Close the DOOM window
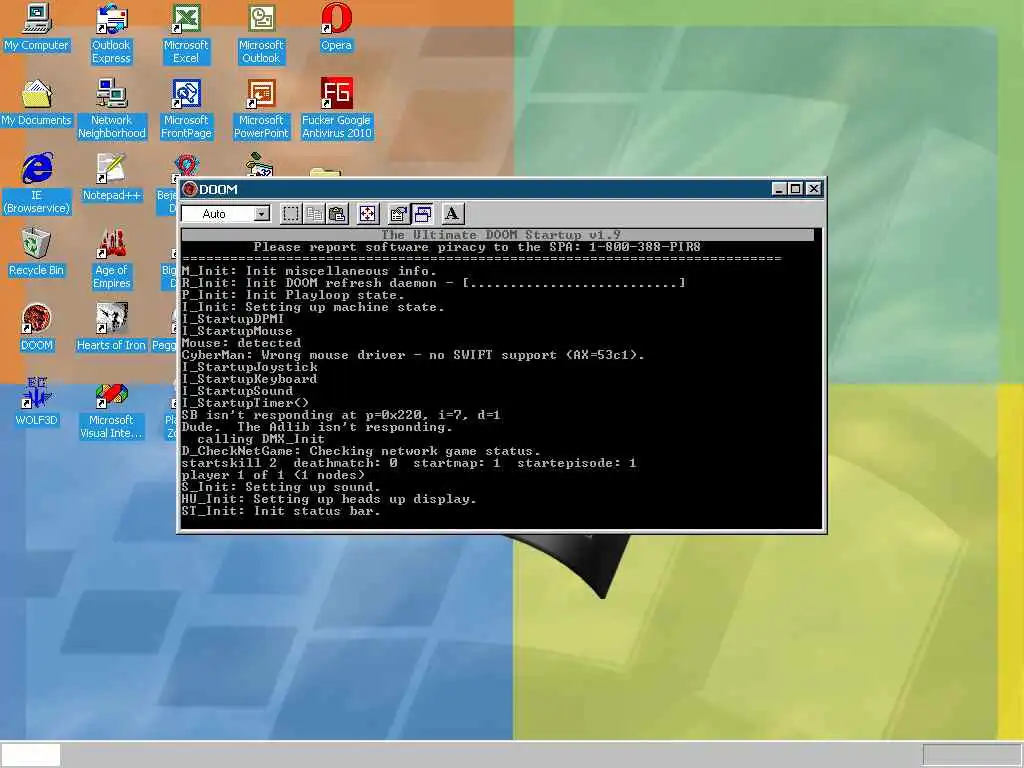1024x768 pixels. [x=813, y=189]
